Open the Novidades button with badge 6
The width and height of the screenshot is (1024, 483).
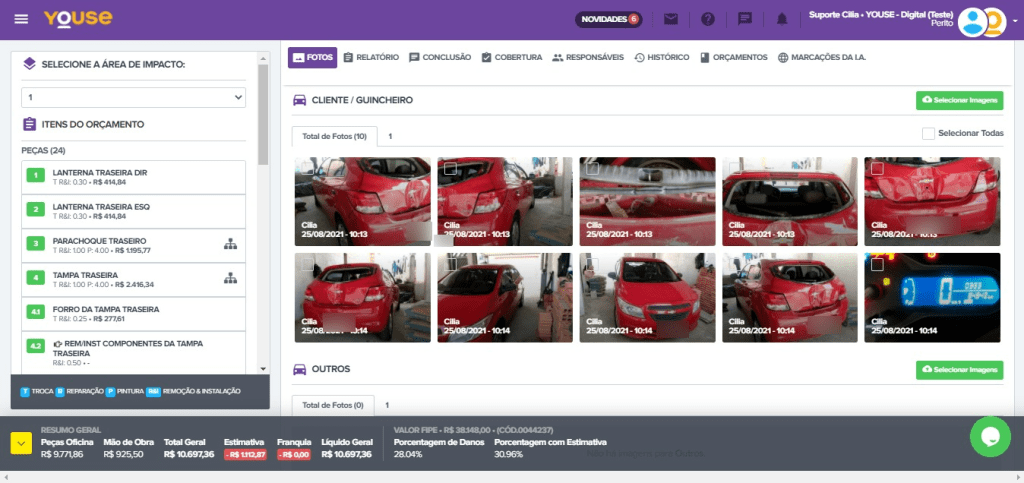tap(609, 19)
